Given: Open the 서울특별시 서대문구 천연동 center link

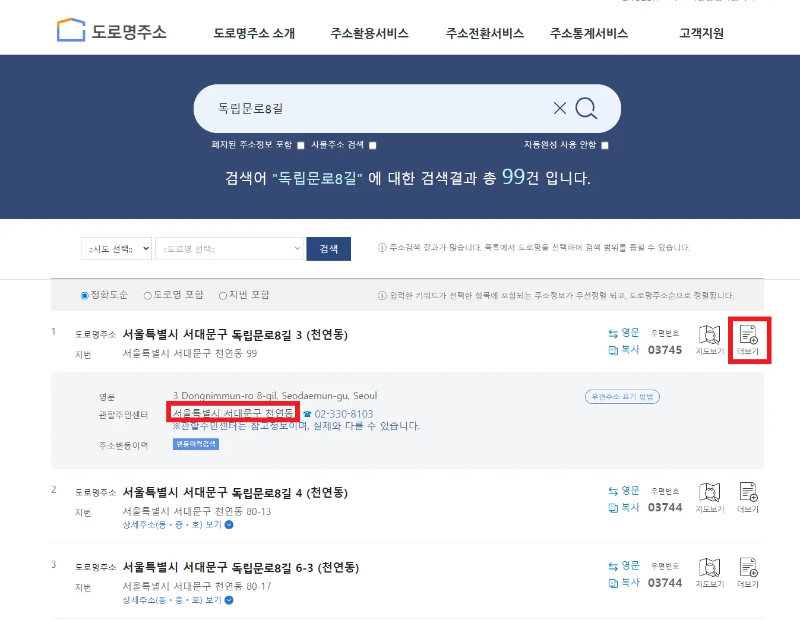Looking at the screenshot, I should coord(234,410).
